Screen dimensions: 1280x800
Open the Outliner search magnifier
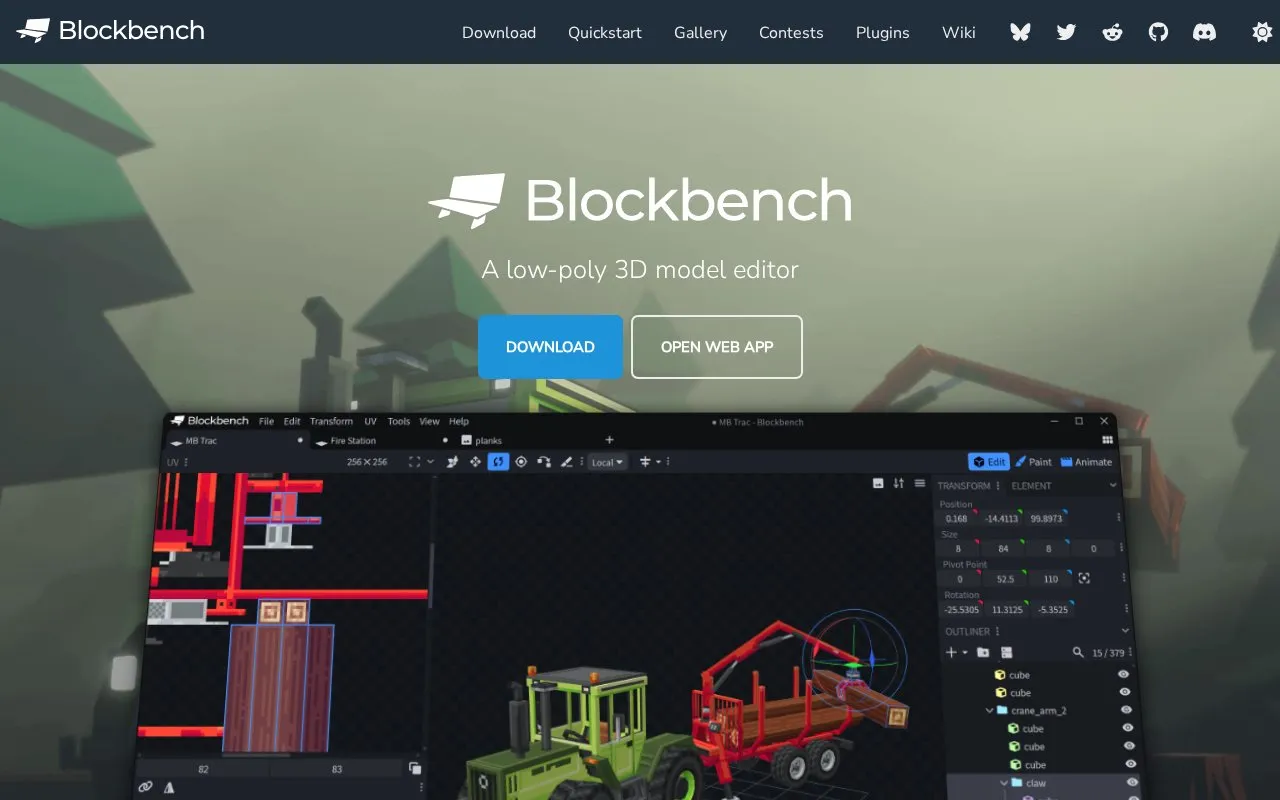(x=1078, y=652)
